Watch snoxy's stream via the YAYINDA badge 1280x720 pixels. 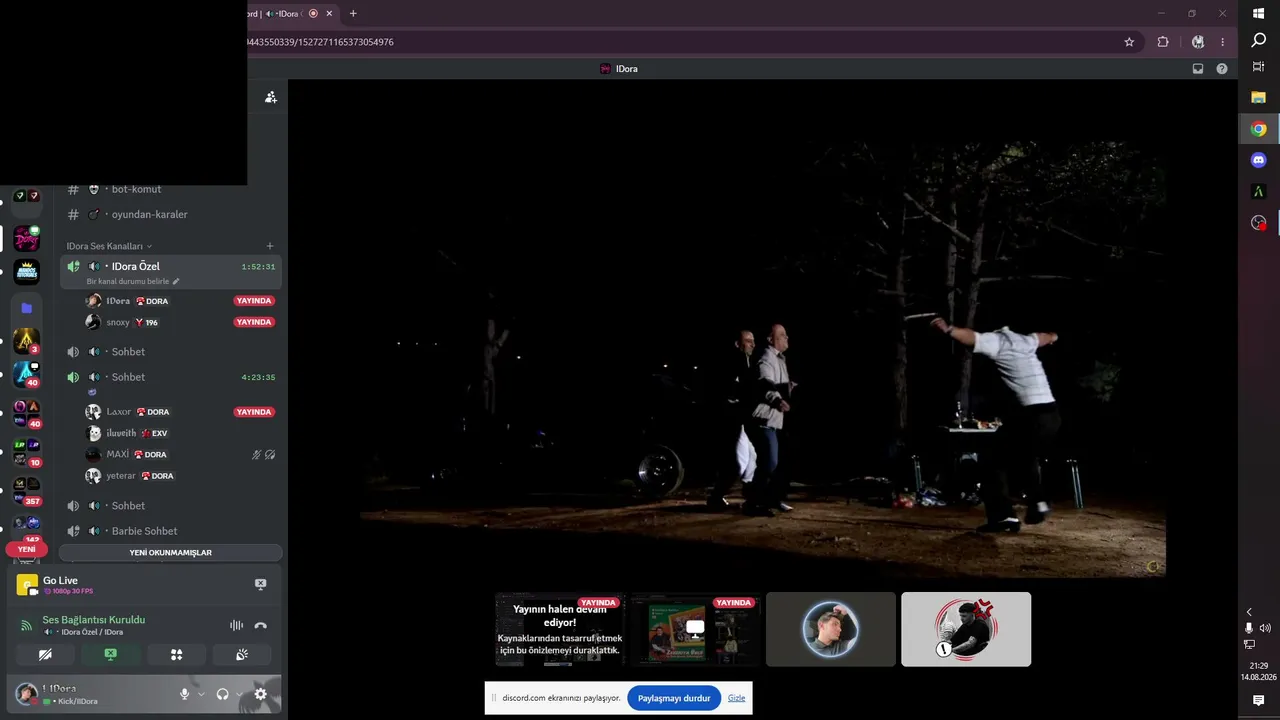pyautogui.click(x=254, y=322)
